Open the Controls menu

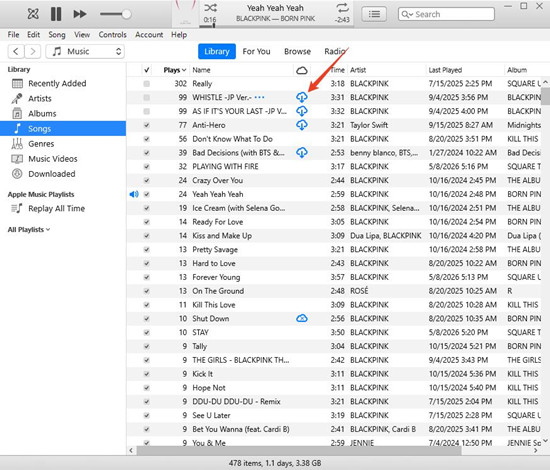pos(112,35)
